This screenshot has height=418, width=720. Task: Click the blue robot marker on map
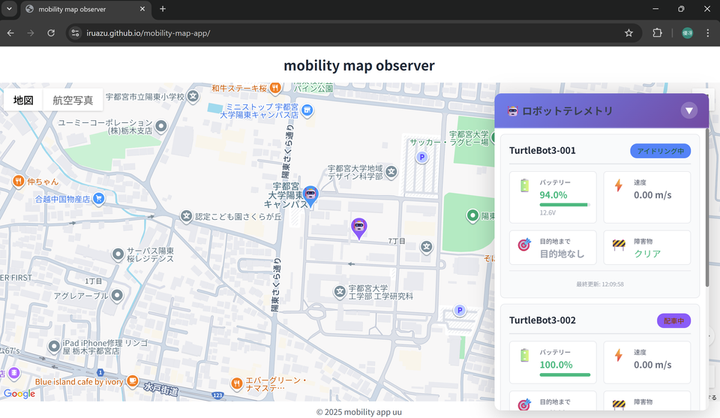(311, 195)
